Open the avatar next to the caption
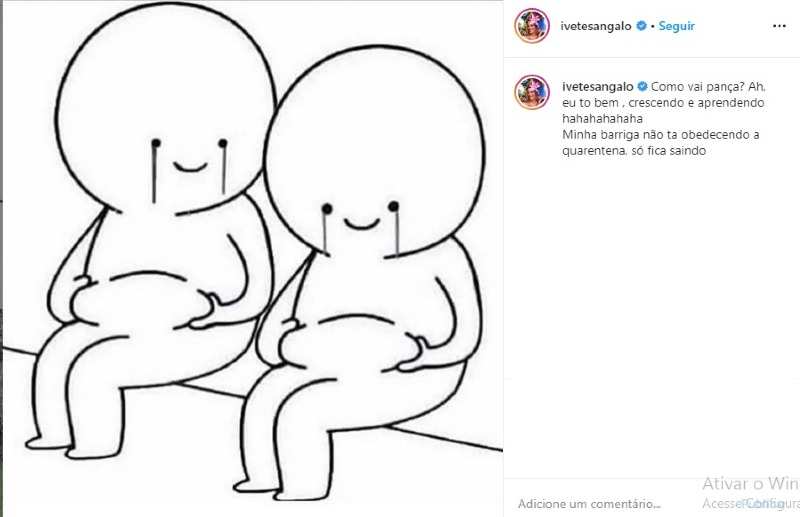Viewport: 800px width, 517px height. [532, 92]
